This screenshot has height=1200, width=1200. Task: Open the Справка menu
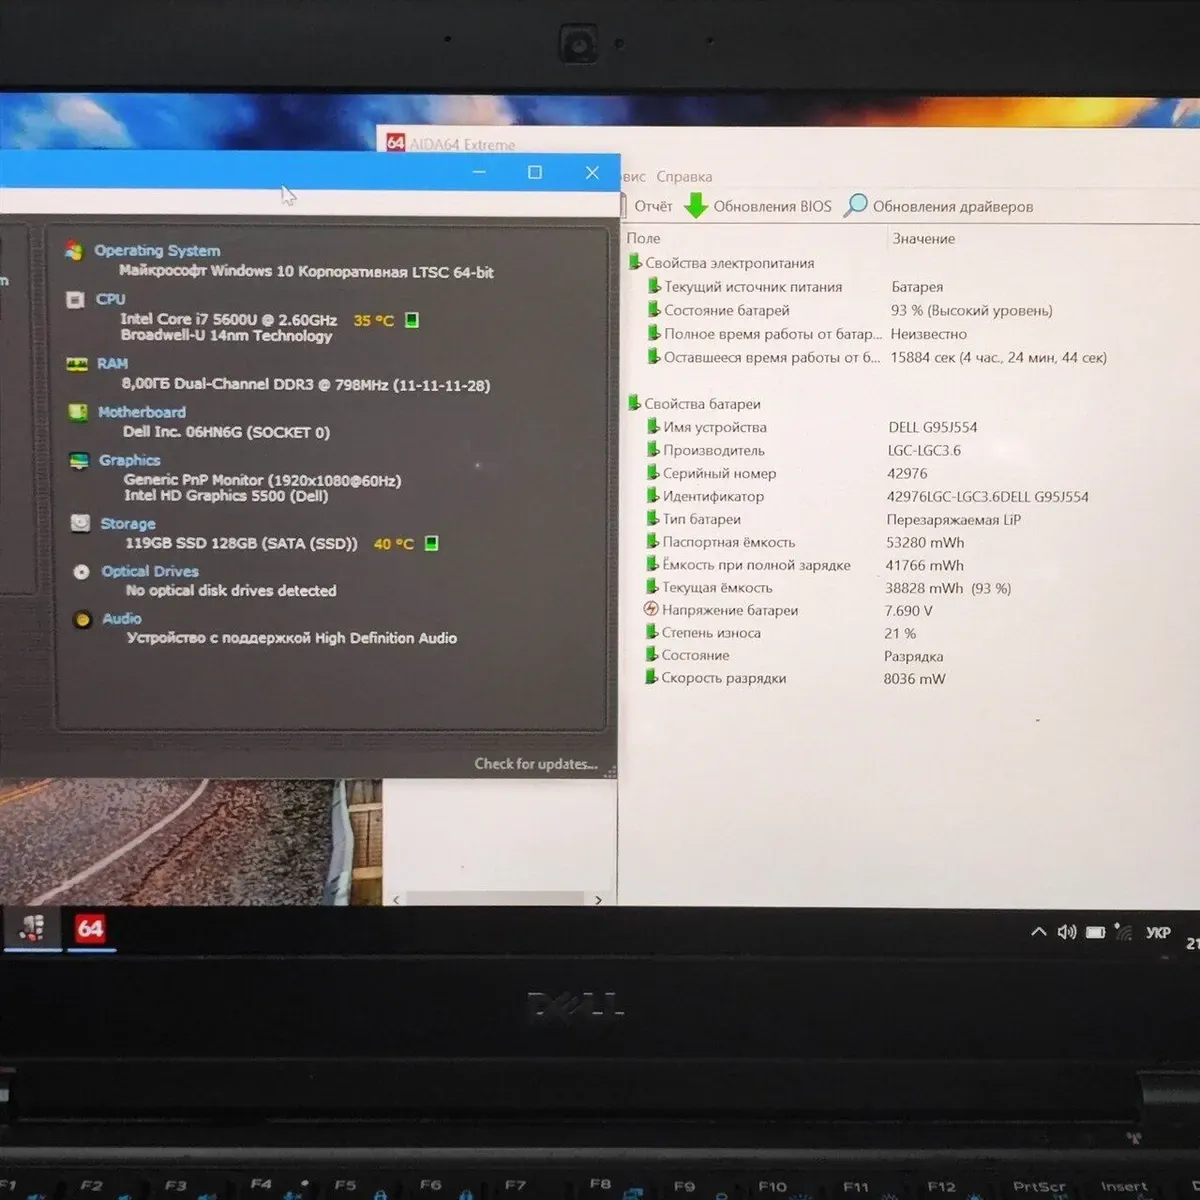(x=684, y=177)
